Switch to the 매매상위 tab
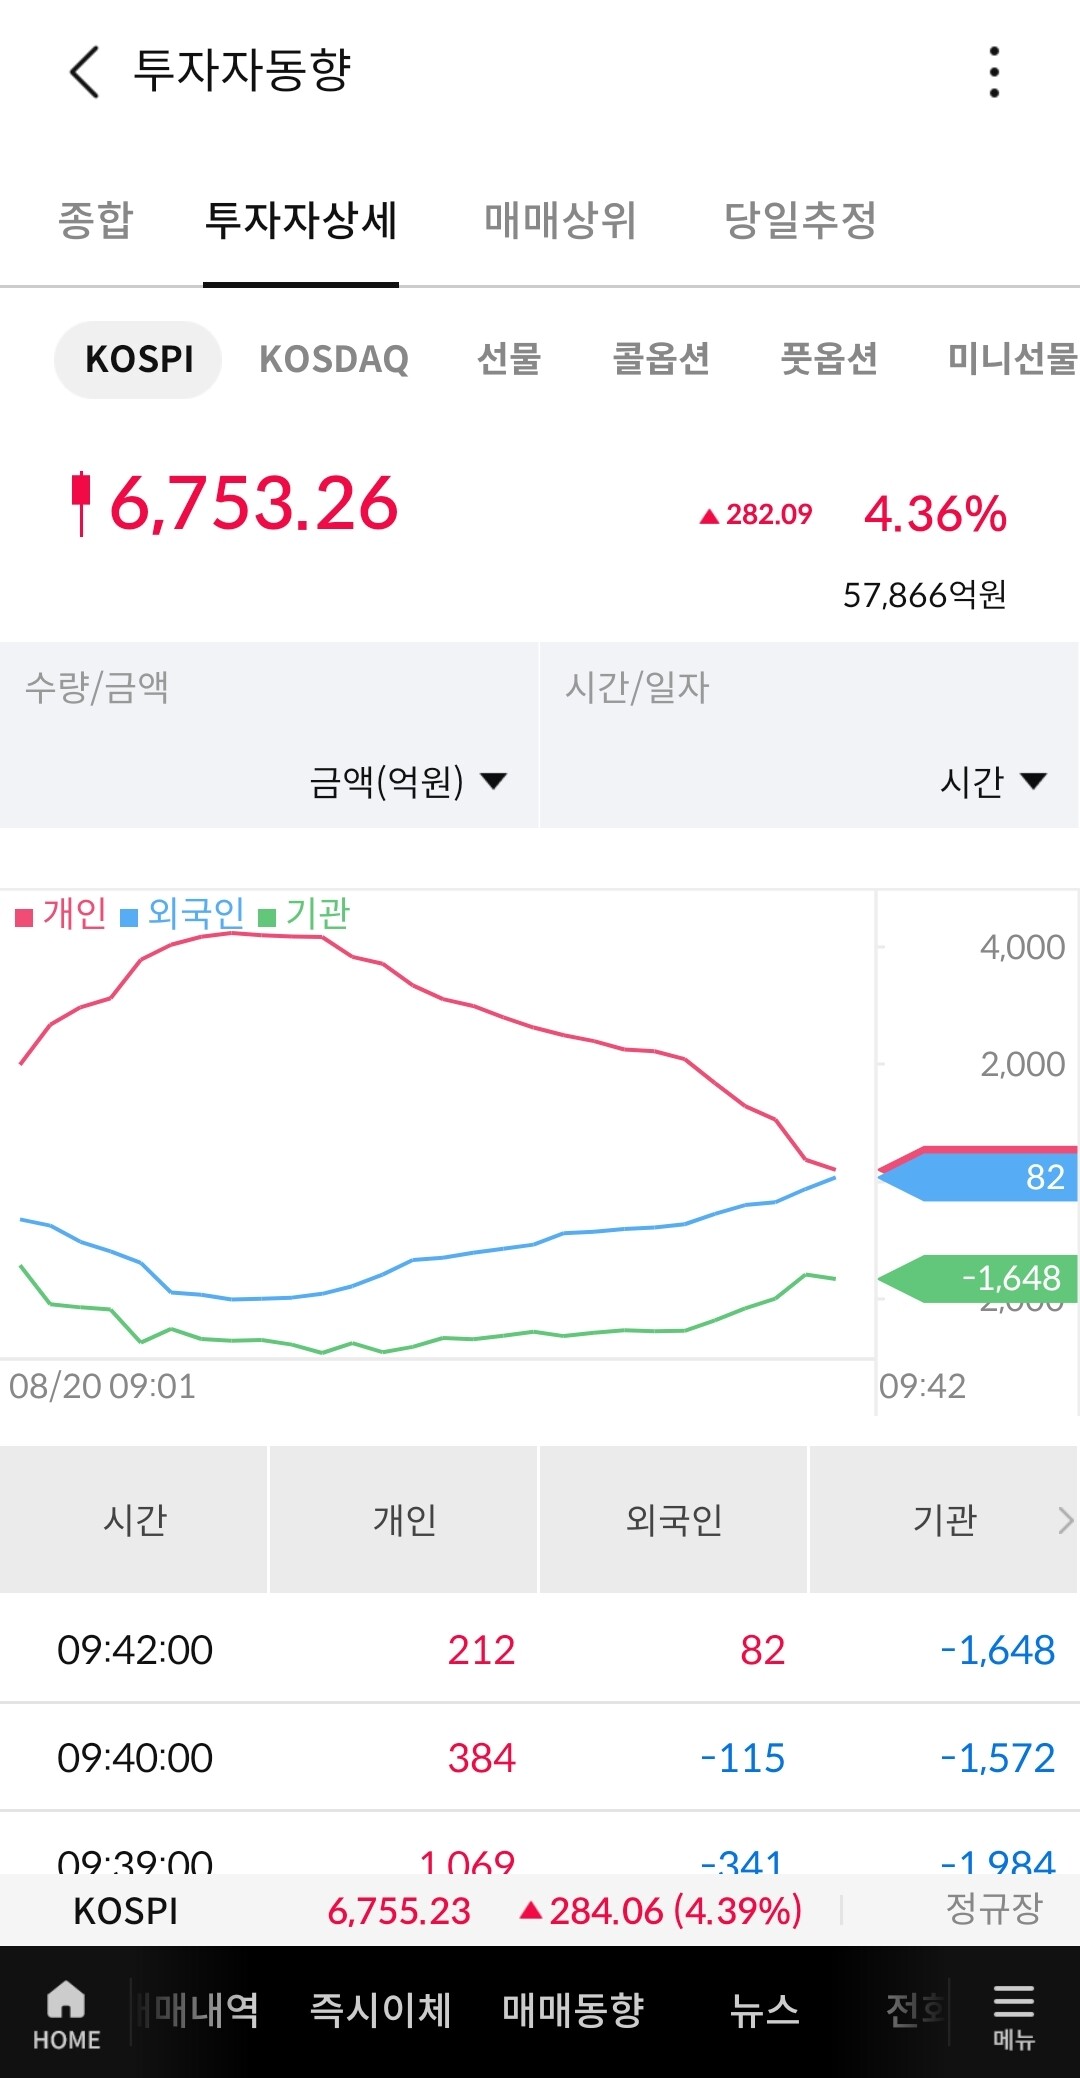This screenshot has width=1080, height=2078. (x=560, y=220)
